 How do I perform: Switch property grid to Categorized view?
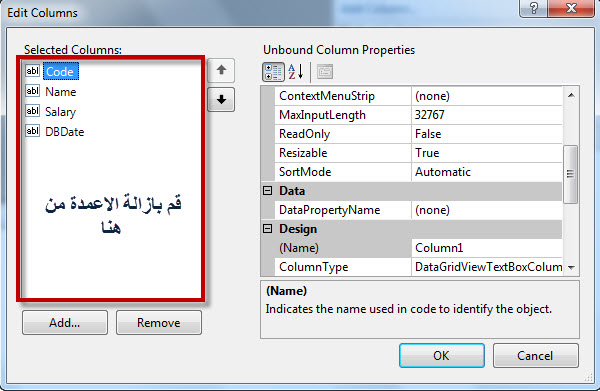[x=273, y=72]
